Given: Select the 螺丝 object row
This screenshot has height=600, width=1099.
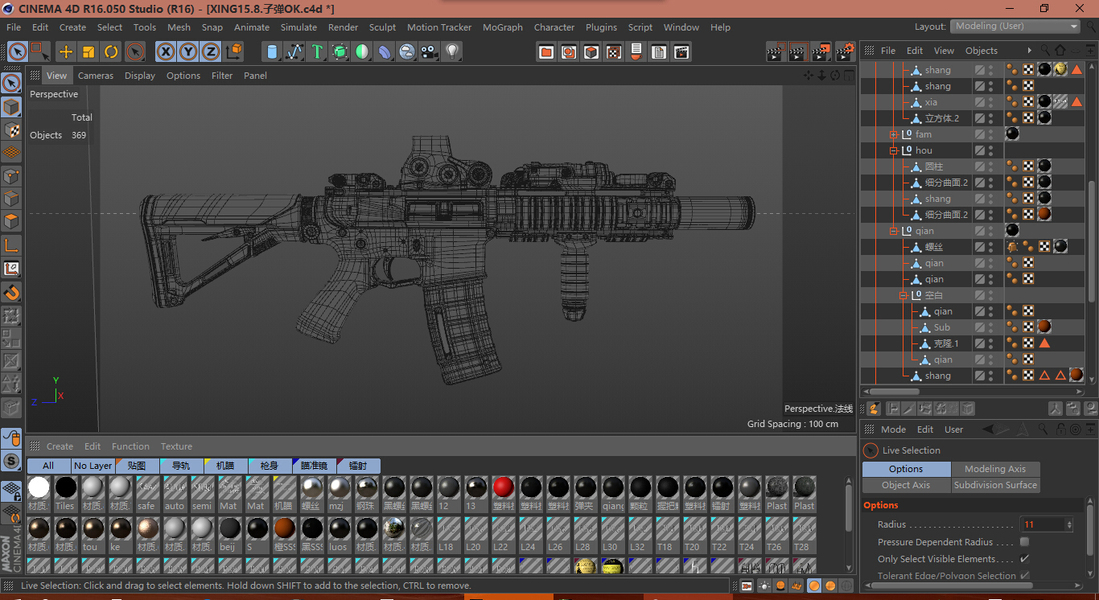Looking at the screenshot, I should [x=974, y=247].
